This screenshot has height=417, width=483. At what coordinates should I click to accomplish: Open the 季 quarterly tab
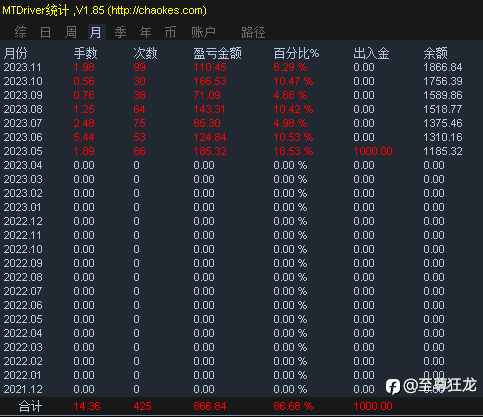[120, 32]
